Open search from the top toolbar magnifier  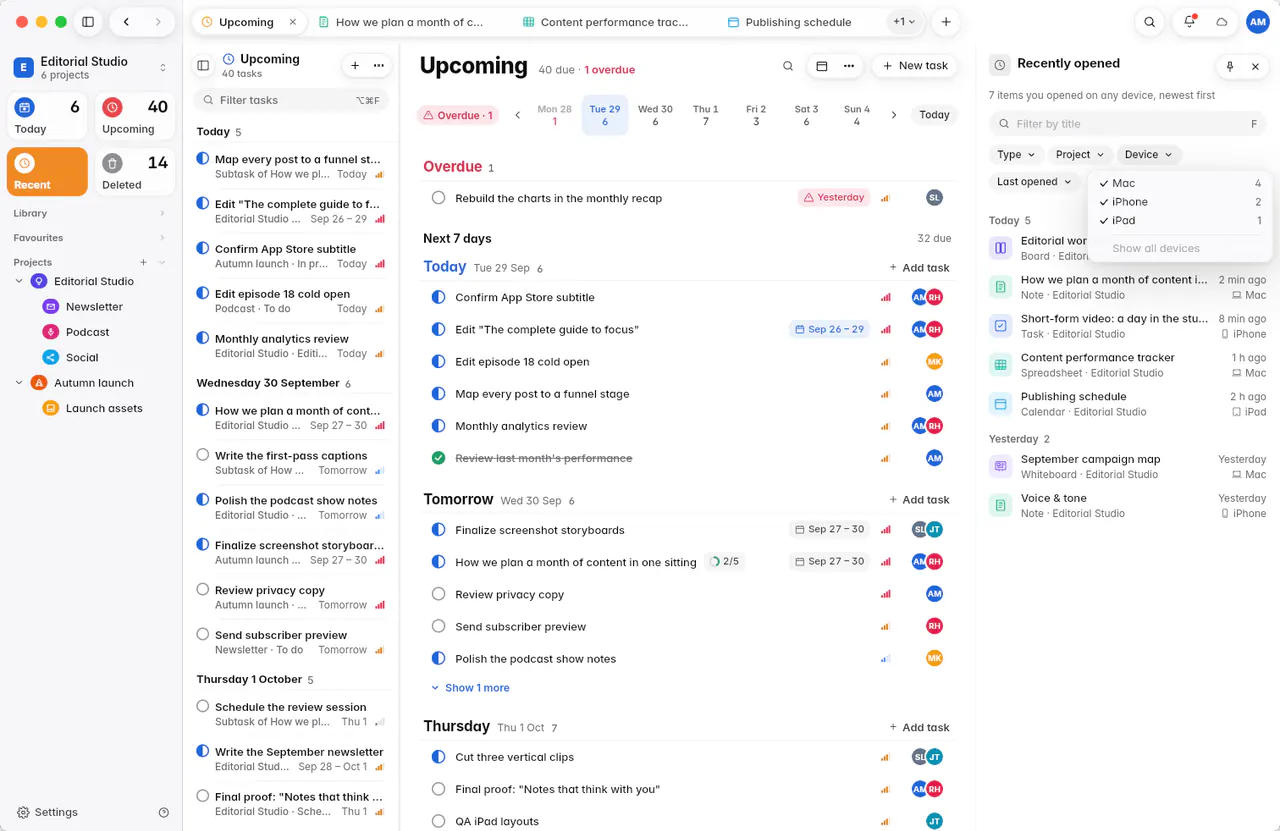tap(1150, 22)
